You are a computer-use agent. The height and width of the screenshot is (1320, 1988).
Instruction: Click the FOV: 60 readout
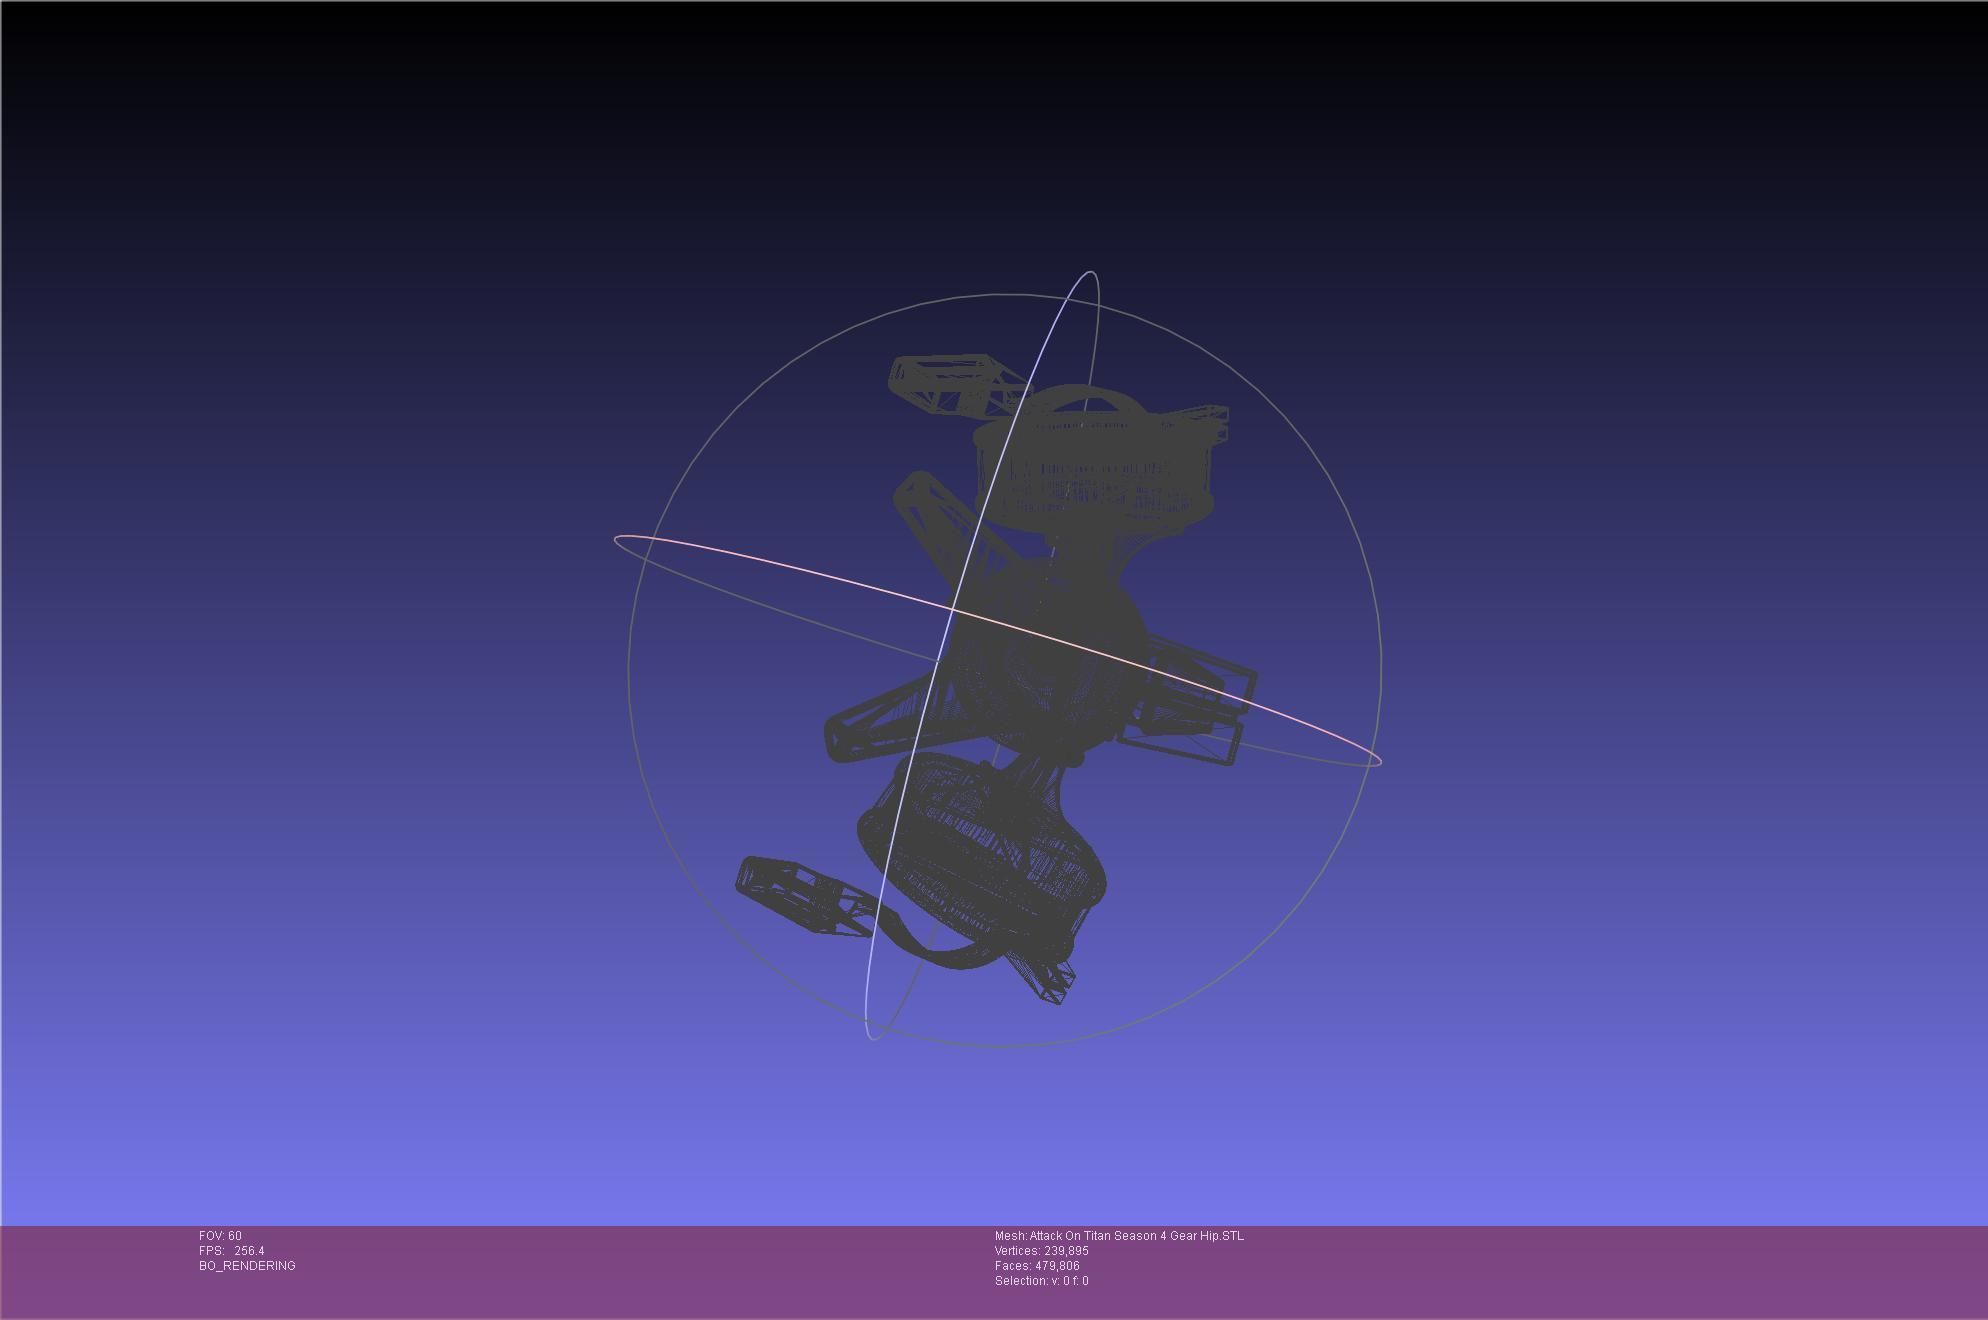point(220,1236)
